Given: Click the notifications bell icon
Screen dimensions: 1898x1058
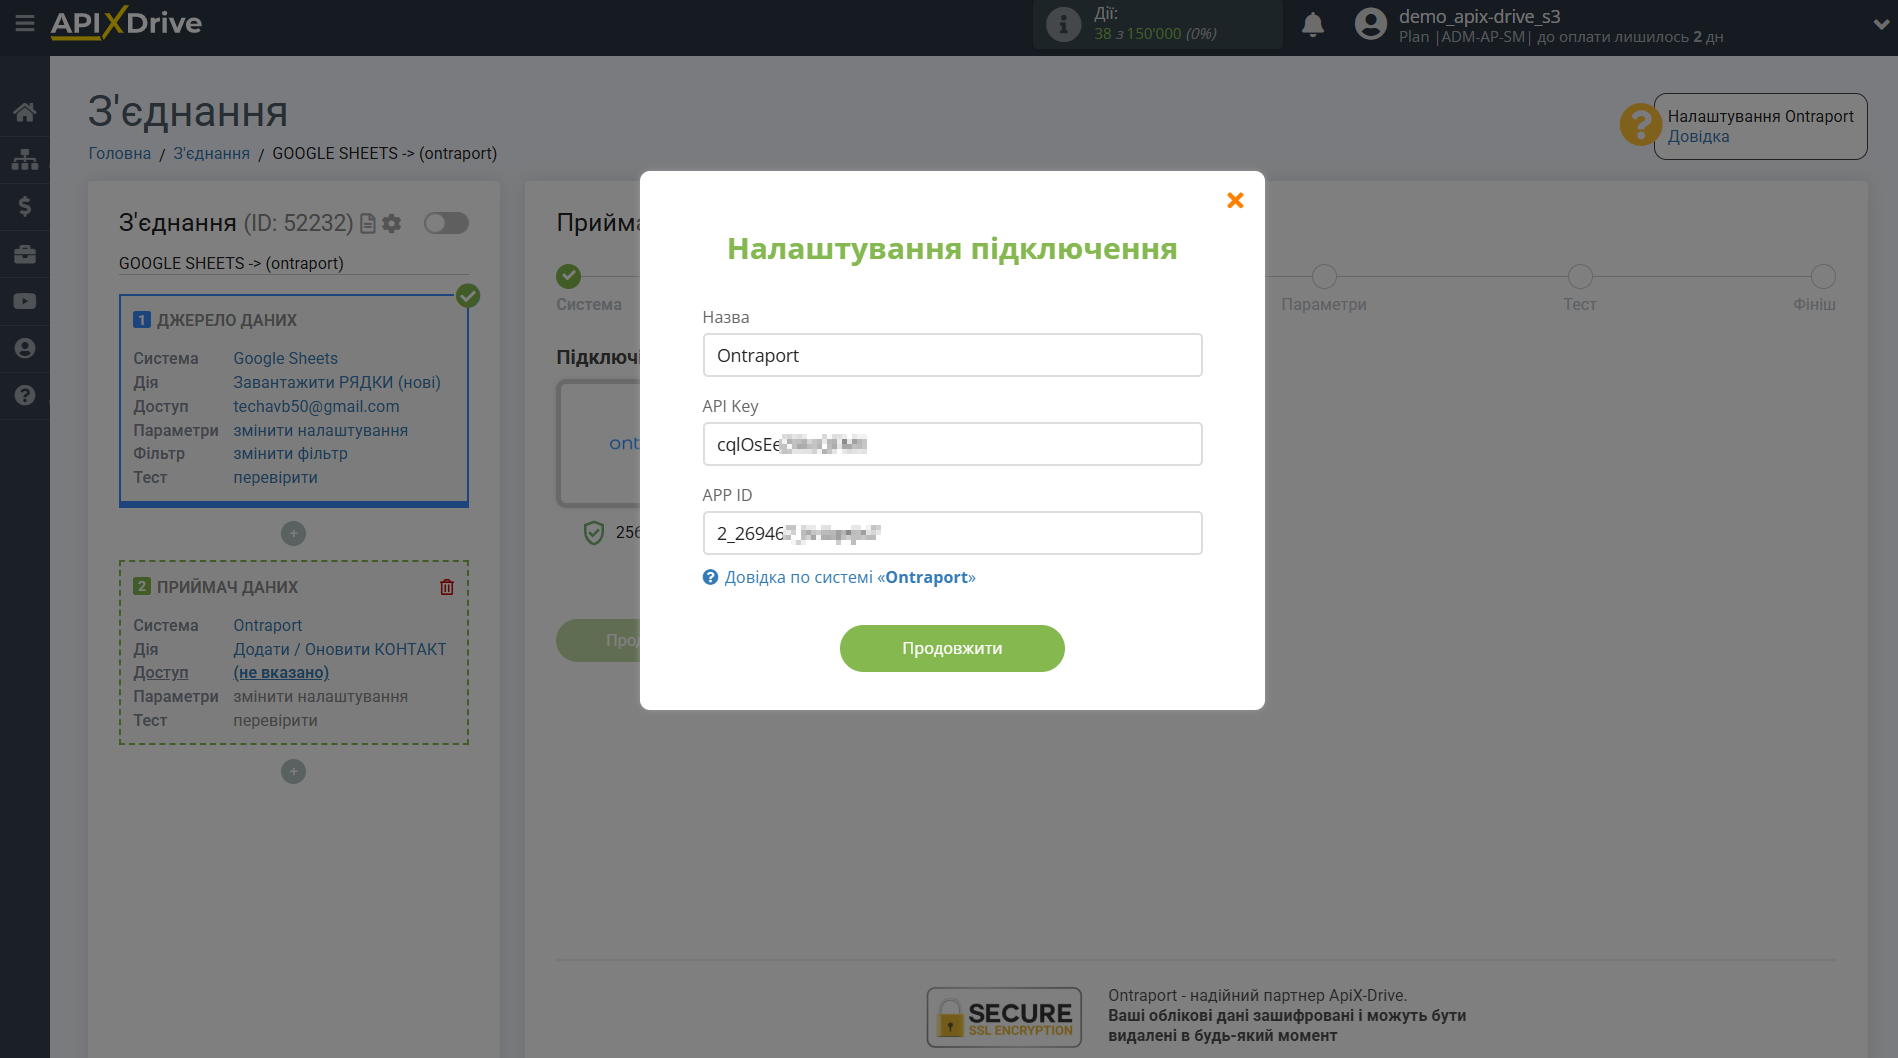Looking at the screenshot, I should (1312, 25).
